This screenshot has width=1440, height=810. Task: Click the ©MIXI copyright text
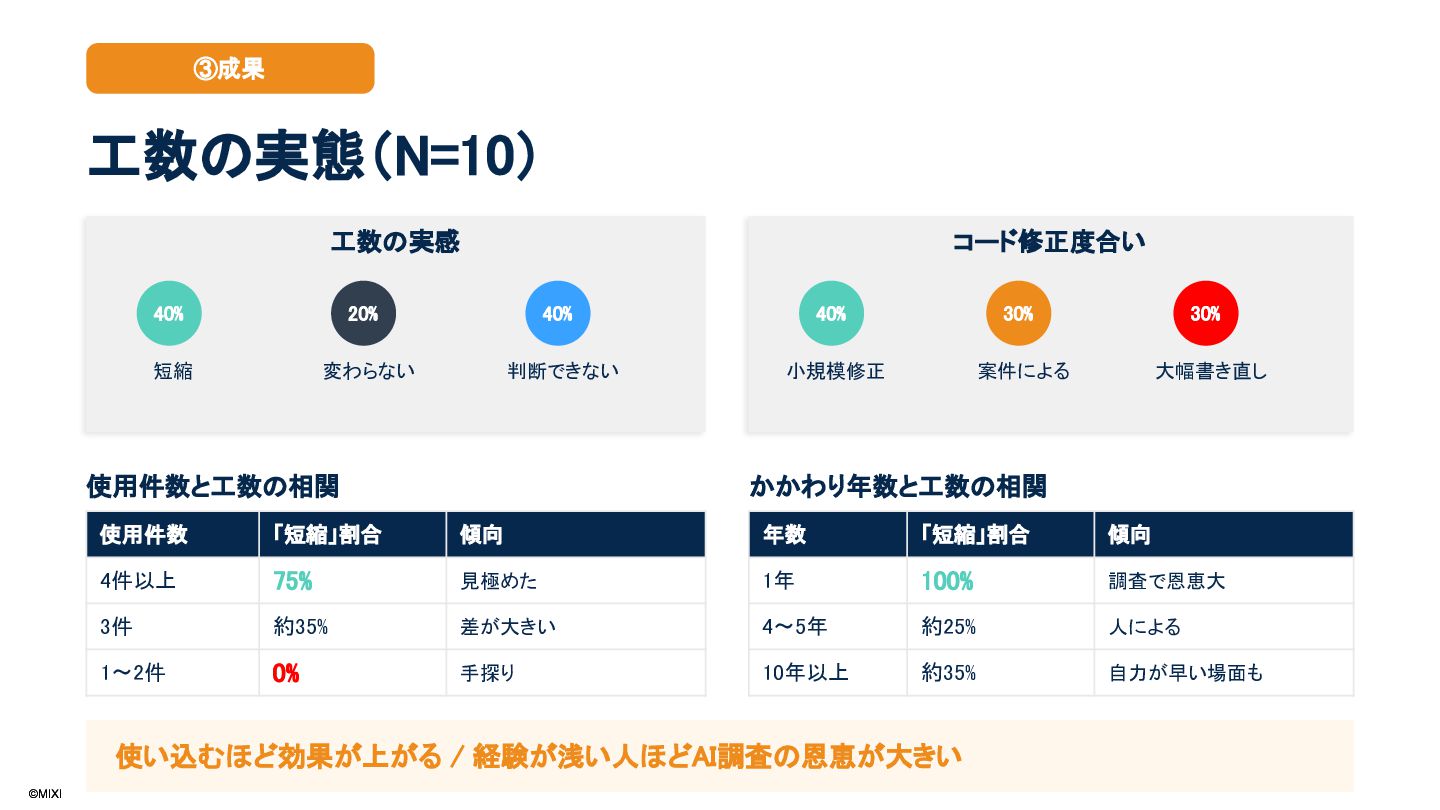[x=45, y=794]
